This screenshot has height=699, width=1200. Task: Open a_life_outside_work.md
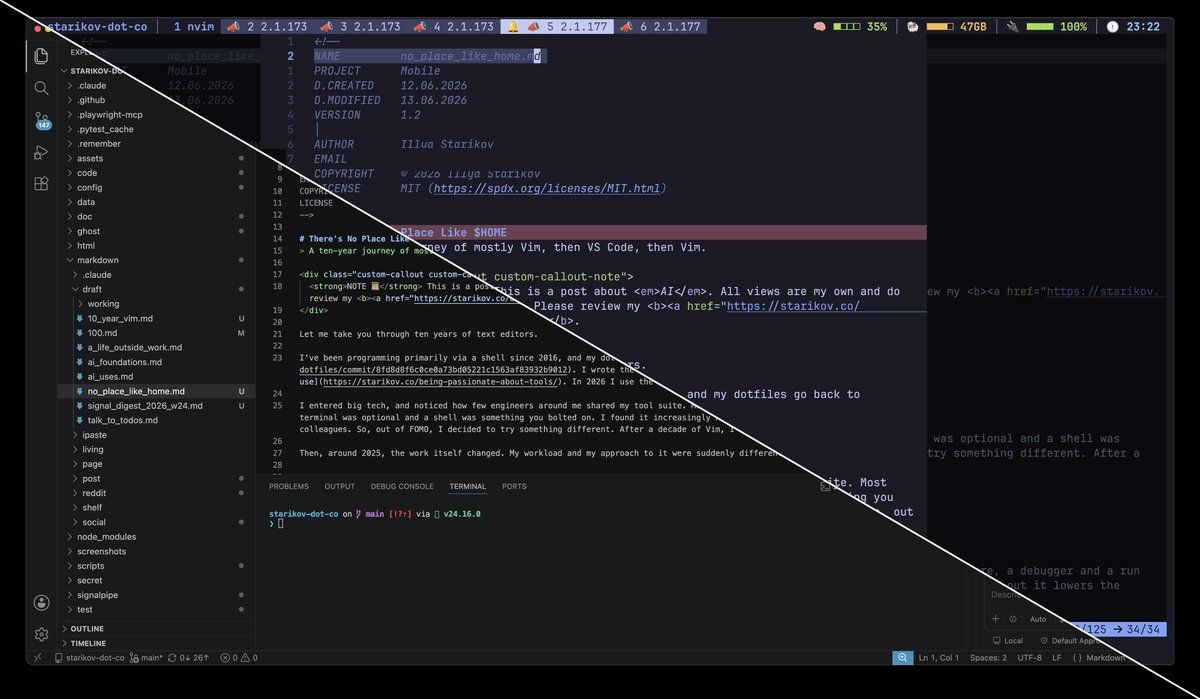point(134,347)
